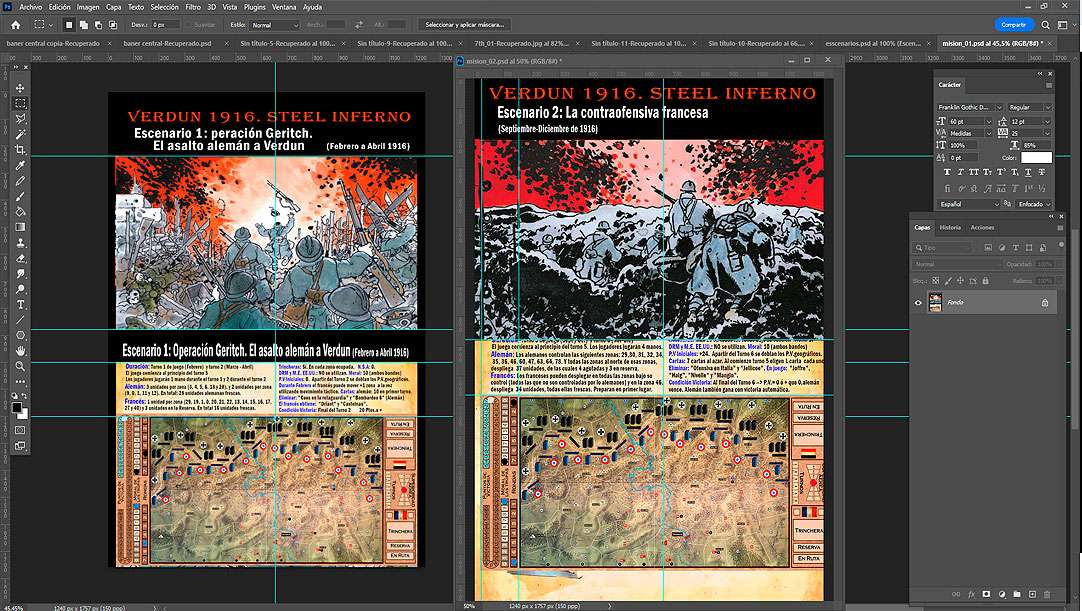Select the Polygon shape tool
This screenshot has height=611, width=1082.
click(21, 336)
